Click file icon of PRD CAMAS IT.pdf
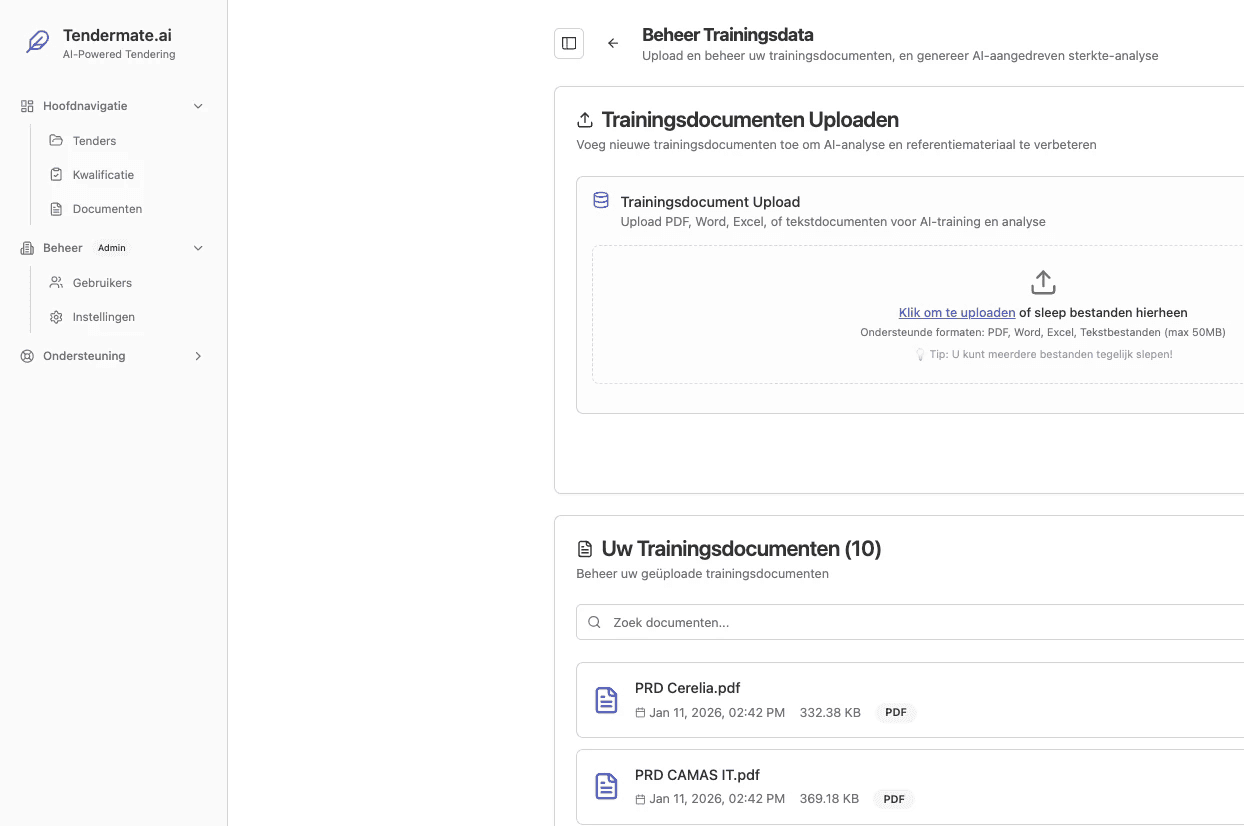 [x=606, y=787]
